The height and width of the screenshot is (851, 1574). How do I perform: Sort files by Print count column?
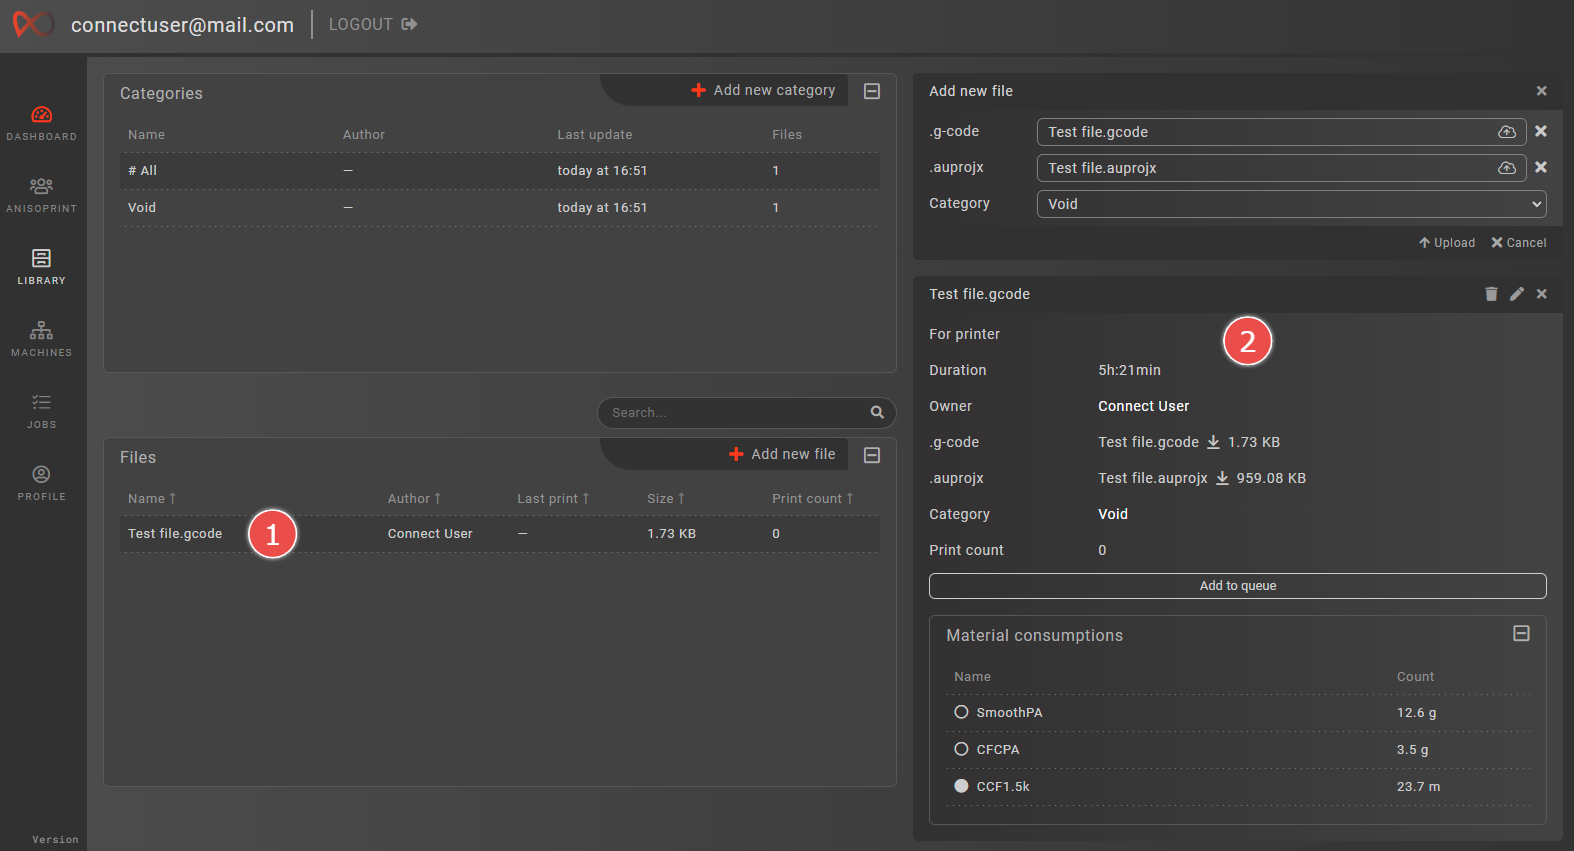click(813, 498)
